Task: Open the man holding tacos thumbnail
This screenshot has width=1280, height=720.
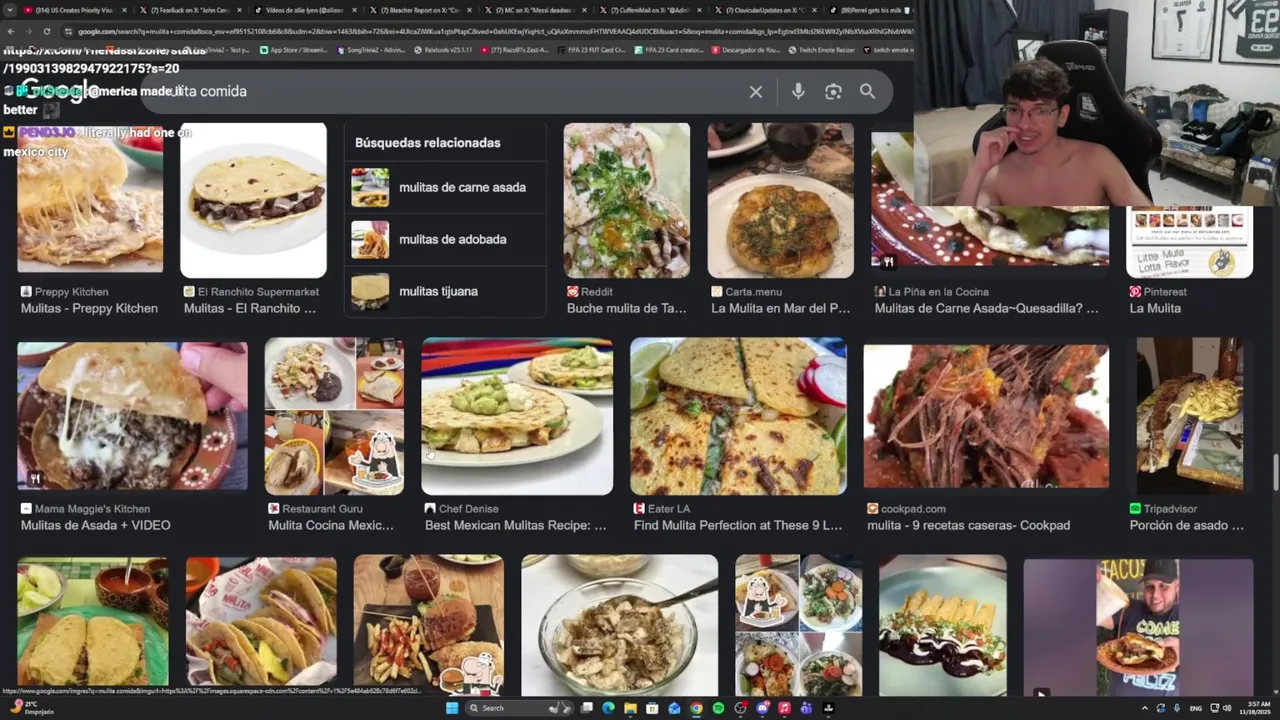Action: (1138, 628)
